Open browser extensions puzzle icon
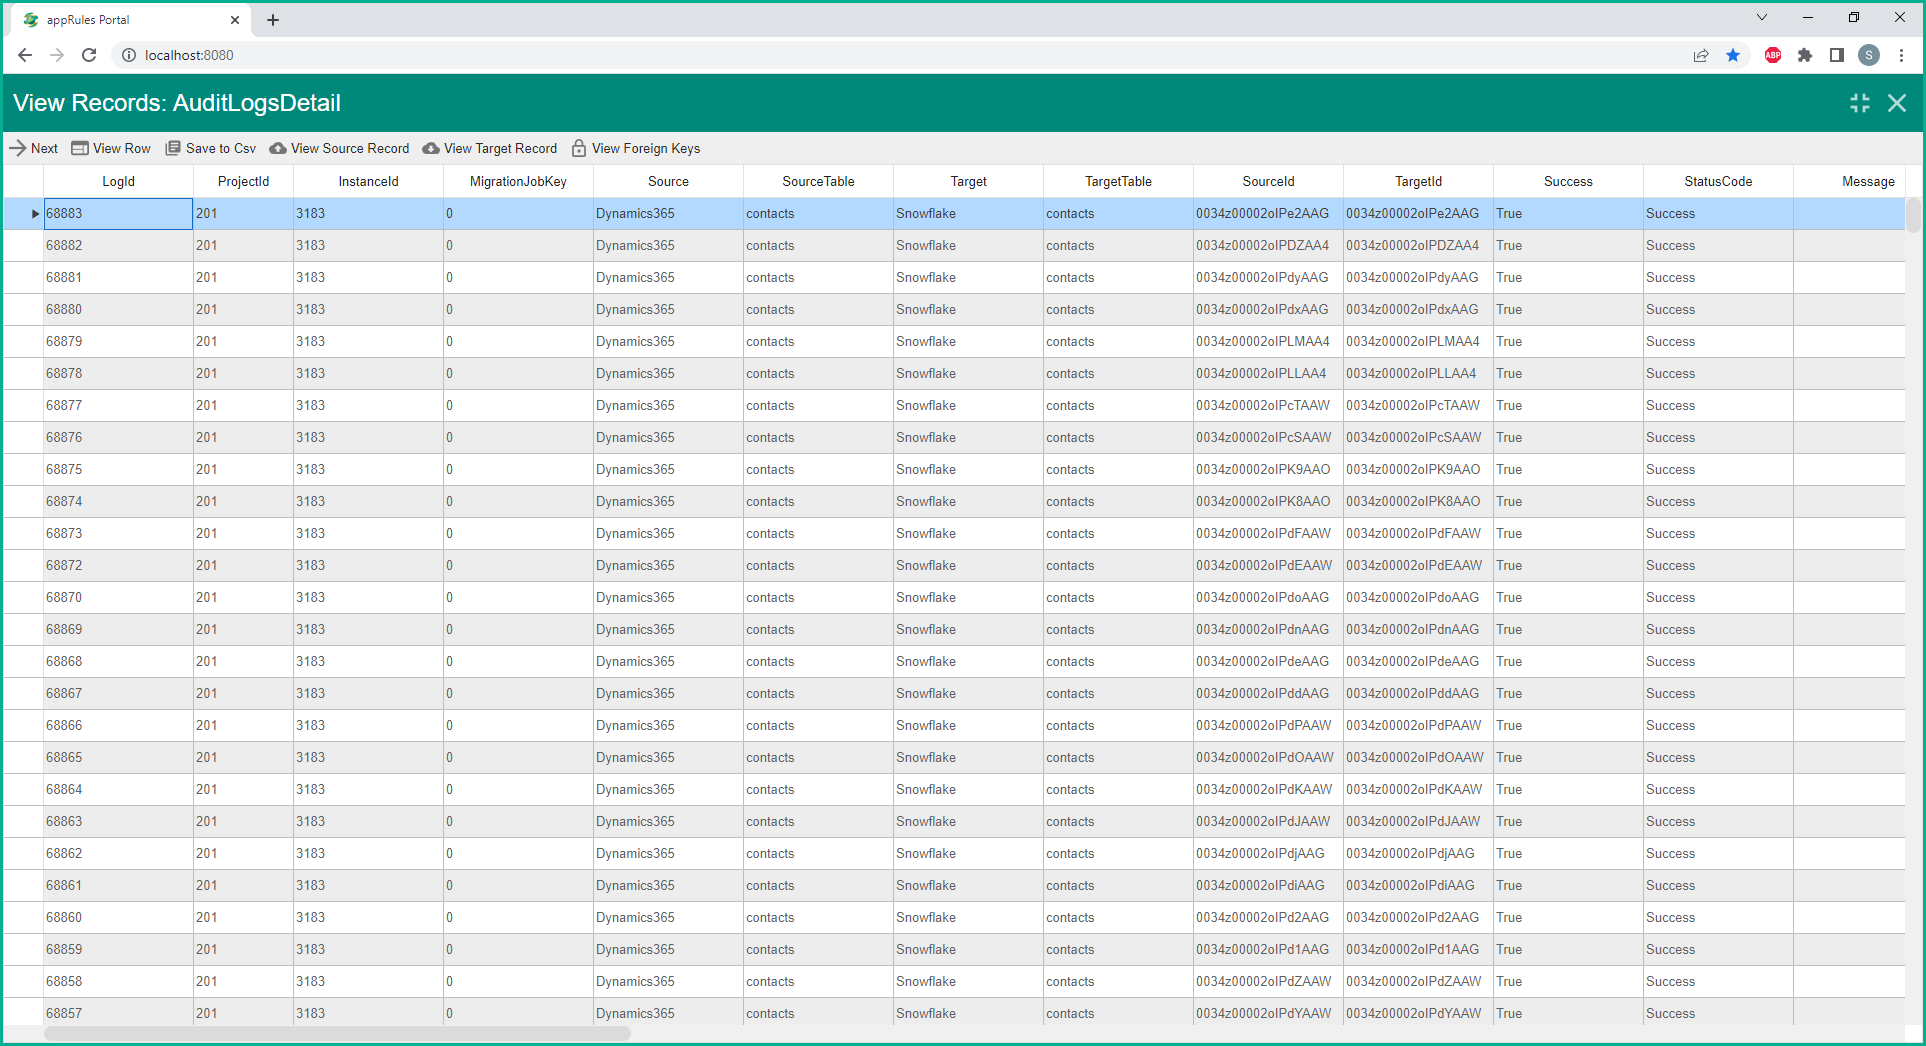Screen dimensions: 1926x1046 point(1805,55)
